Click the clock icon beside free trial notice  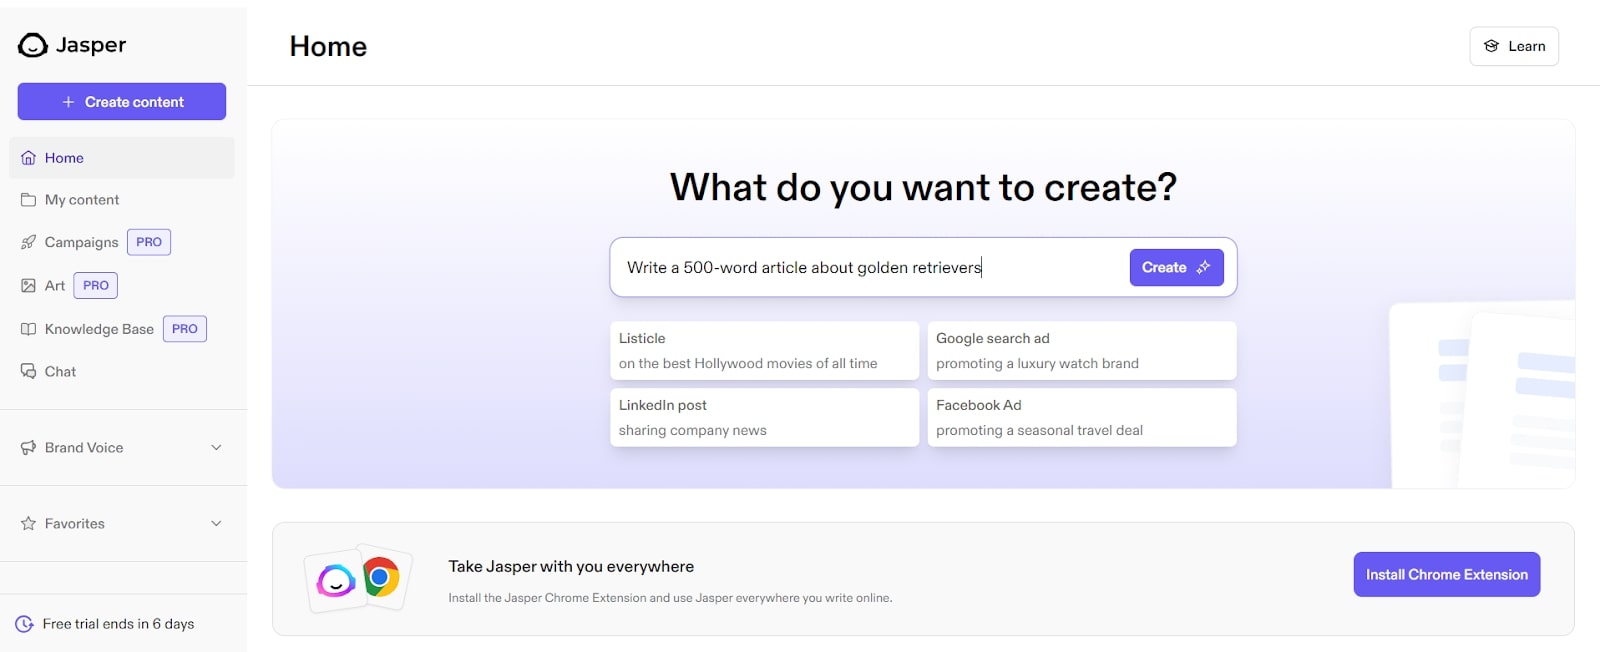24,624
